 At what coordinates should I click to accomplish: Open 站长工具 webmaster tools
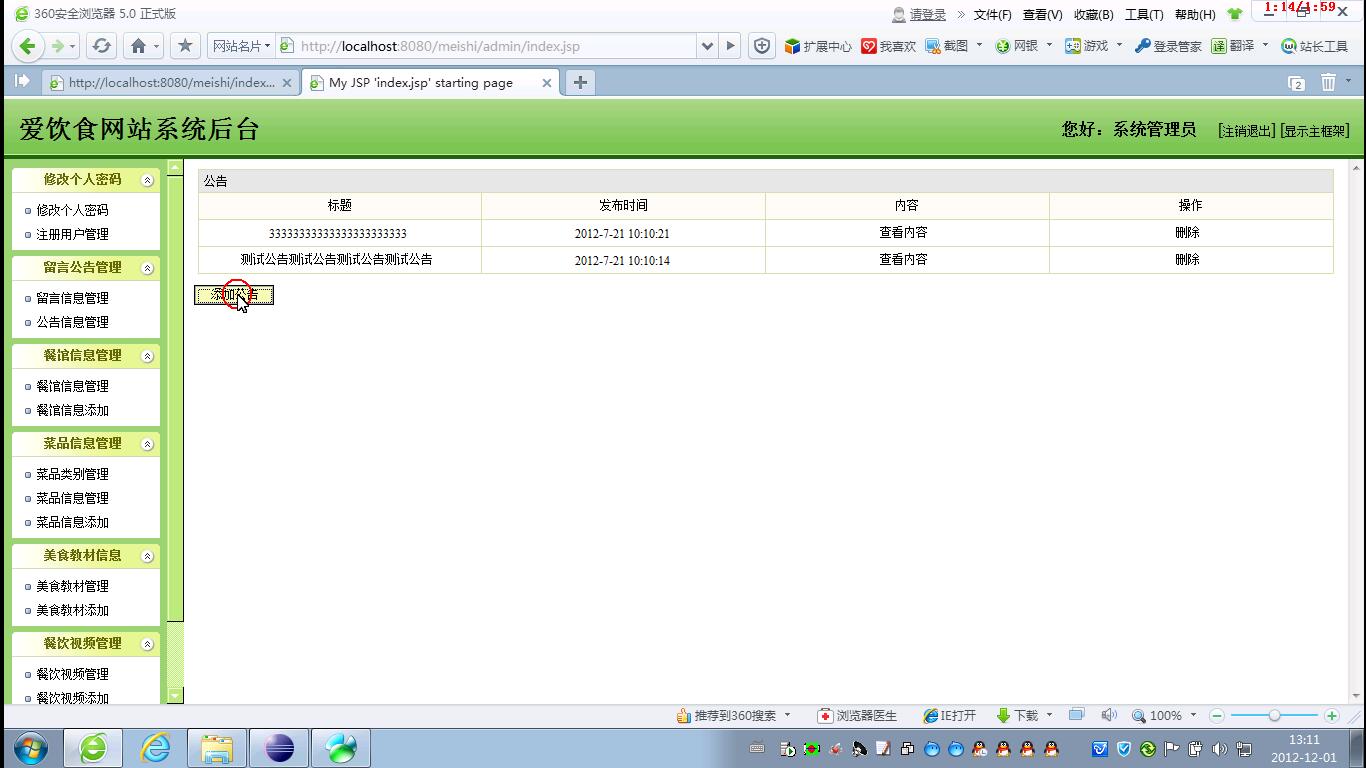[x=1315, y=46]
